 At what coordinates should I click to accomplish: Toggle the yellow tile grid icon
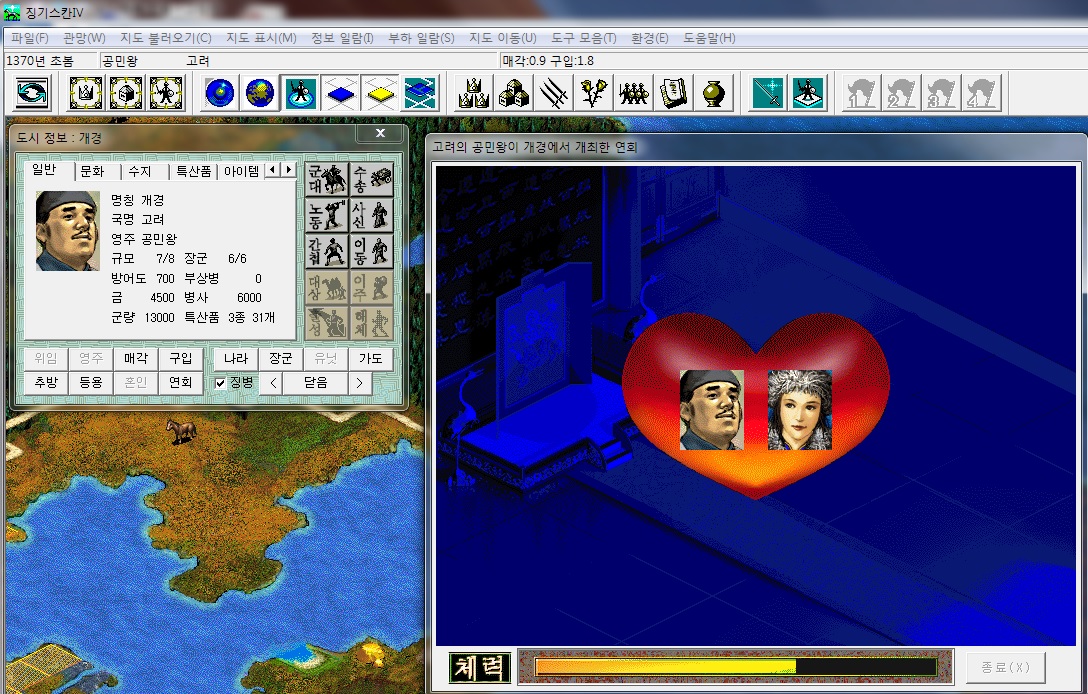[380, 92]
